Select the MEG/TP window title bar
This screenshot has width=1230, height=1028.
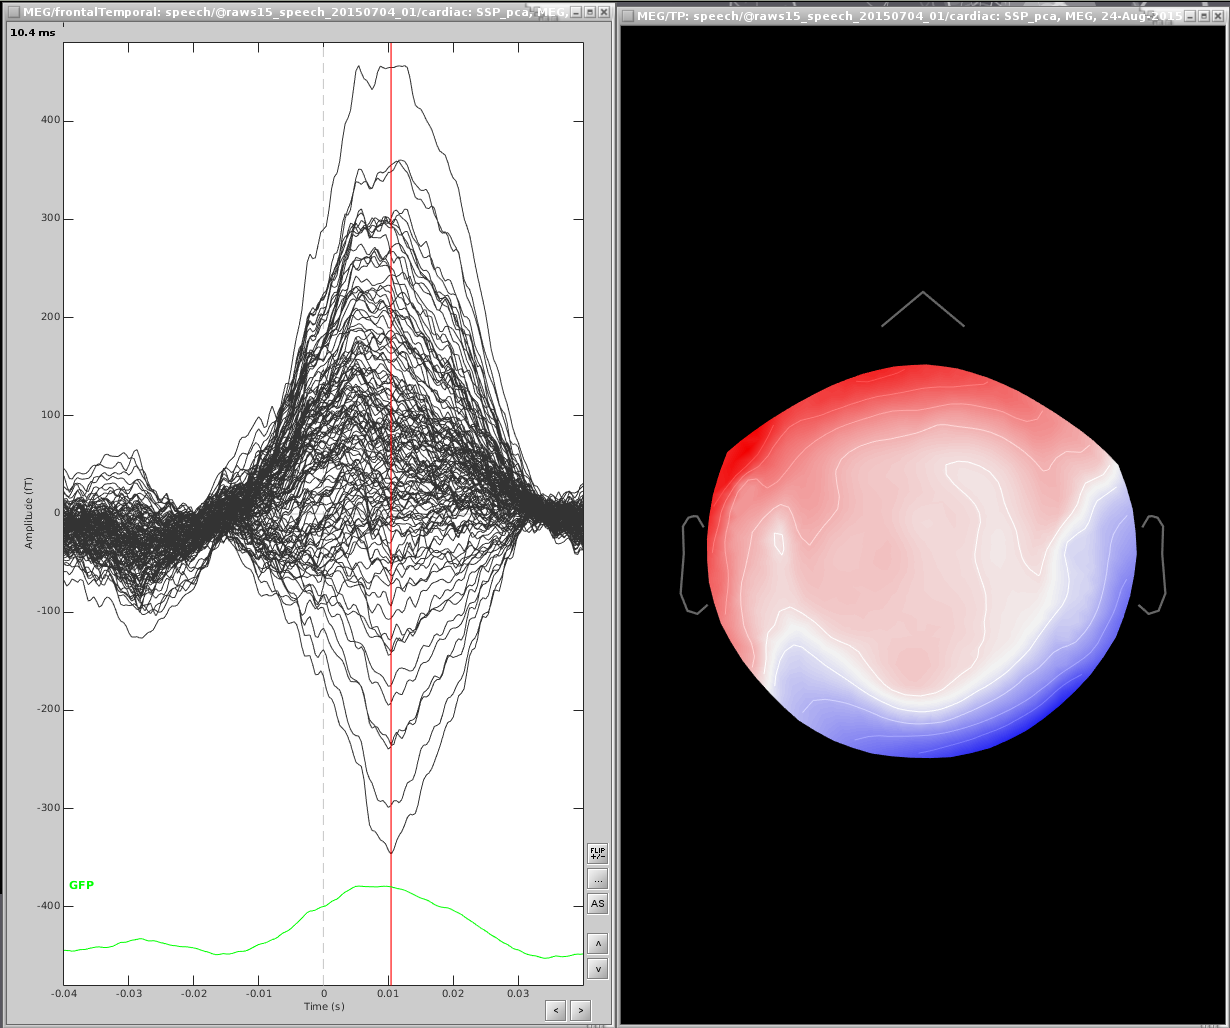point(900,15)
